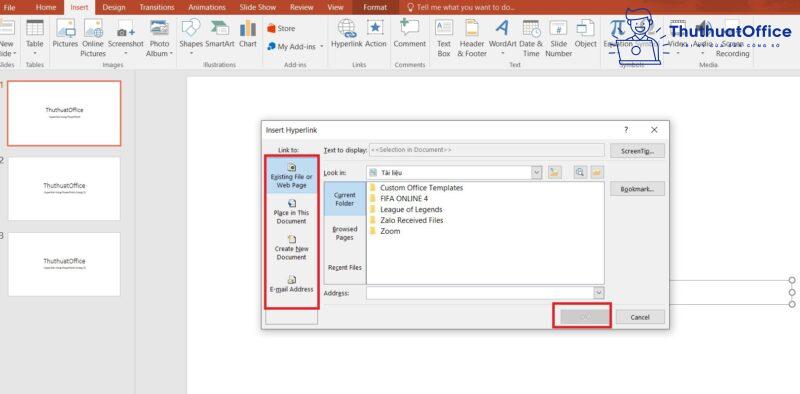Open the View tab

335,7
